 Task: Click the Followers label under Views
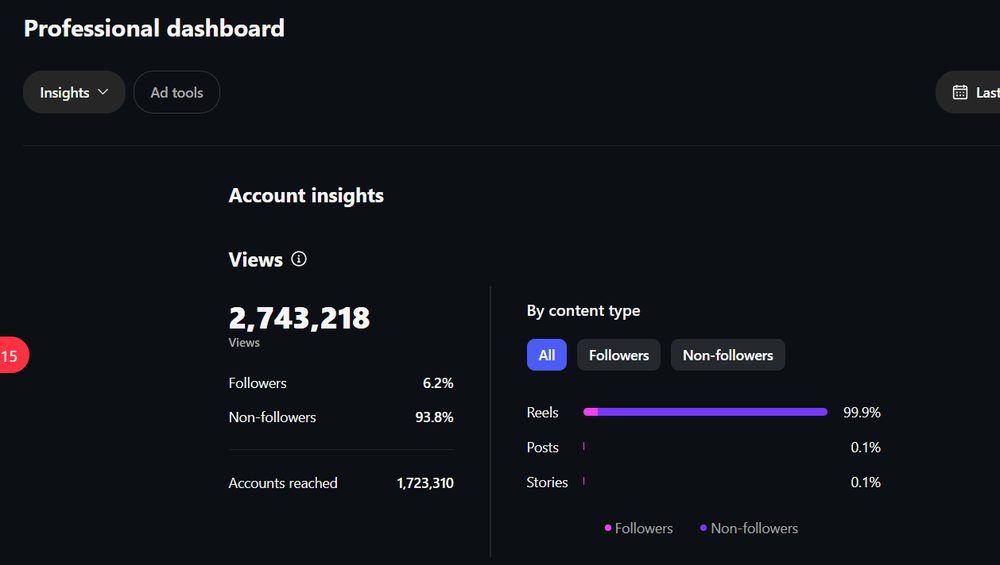(x=258, y=383)
